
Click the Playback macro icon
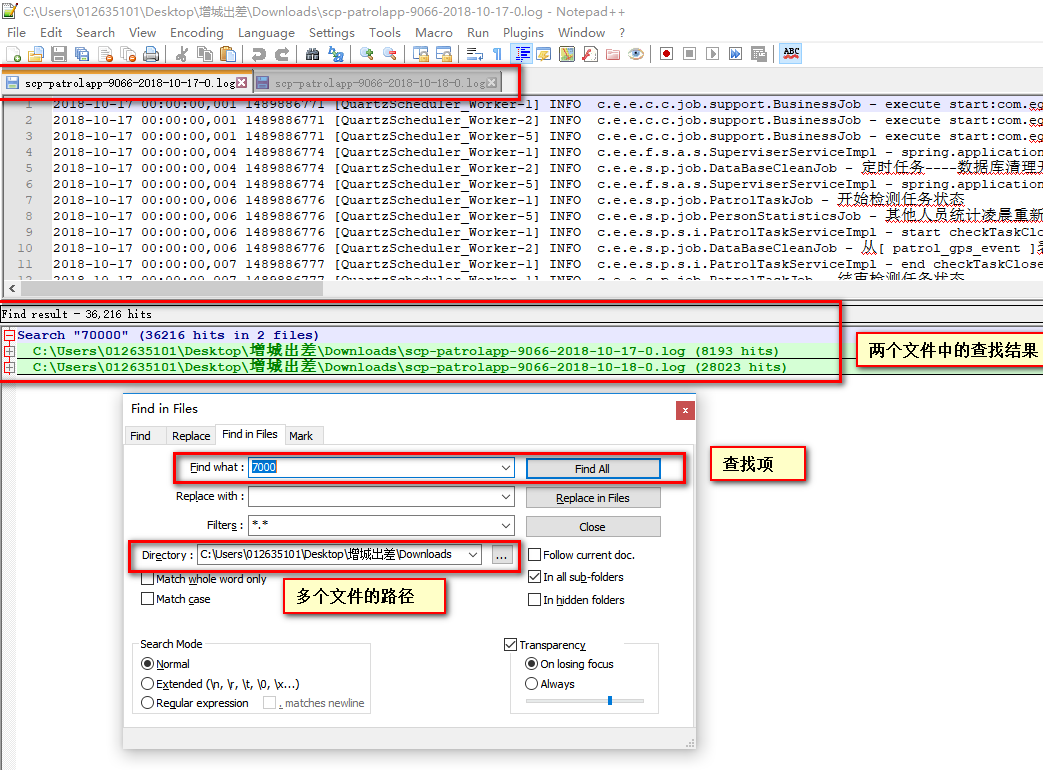click(x=713, y=54)
